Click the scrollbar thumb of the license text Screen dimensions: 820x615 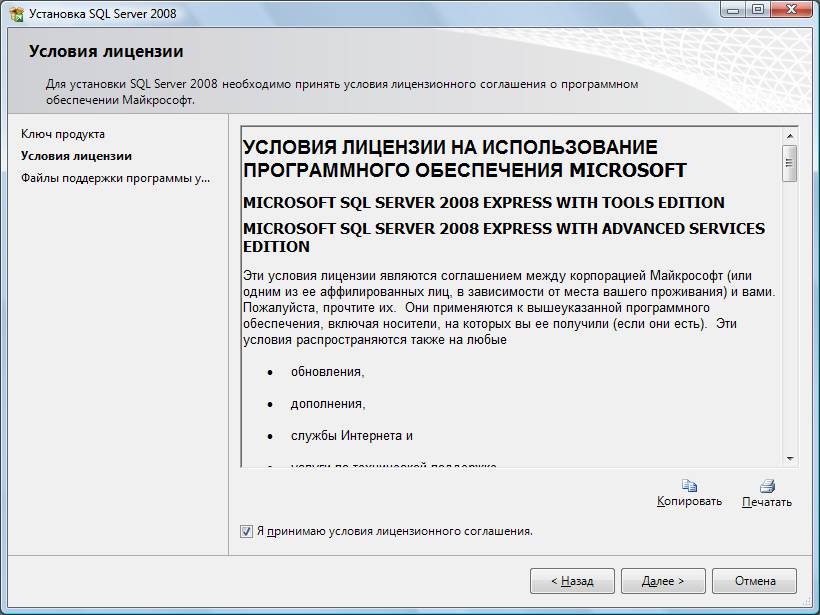tap(789, 161)
